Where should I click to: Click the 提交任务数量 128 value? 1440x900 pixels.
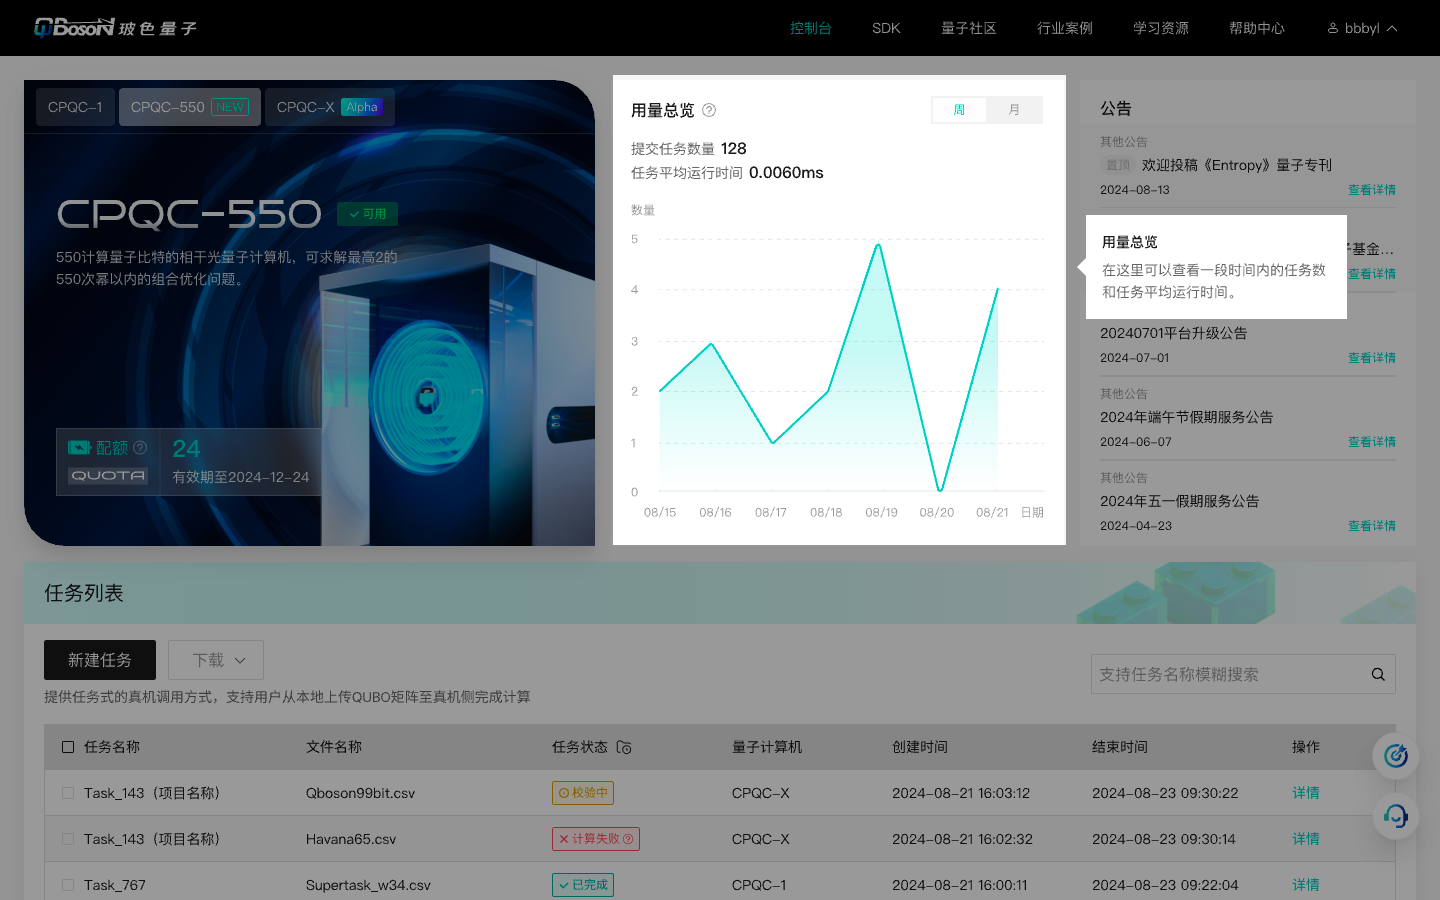tap(734, 148)
